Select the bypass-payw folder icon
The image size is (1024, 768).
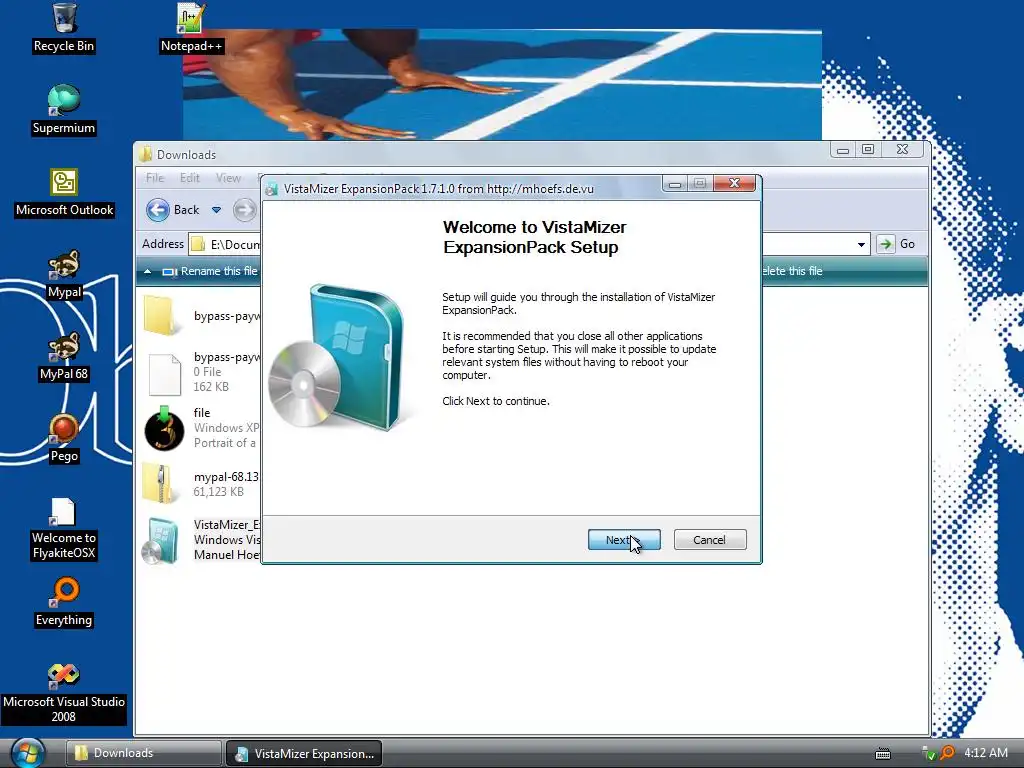pos(159,315)
